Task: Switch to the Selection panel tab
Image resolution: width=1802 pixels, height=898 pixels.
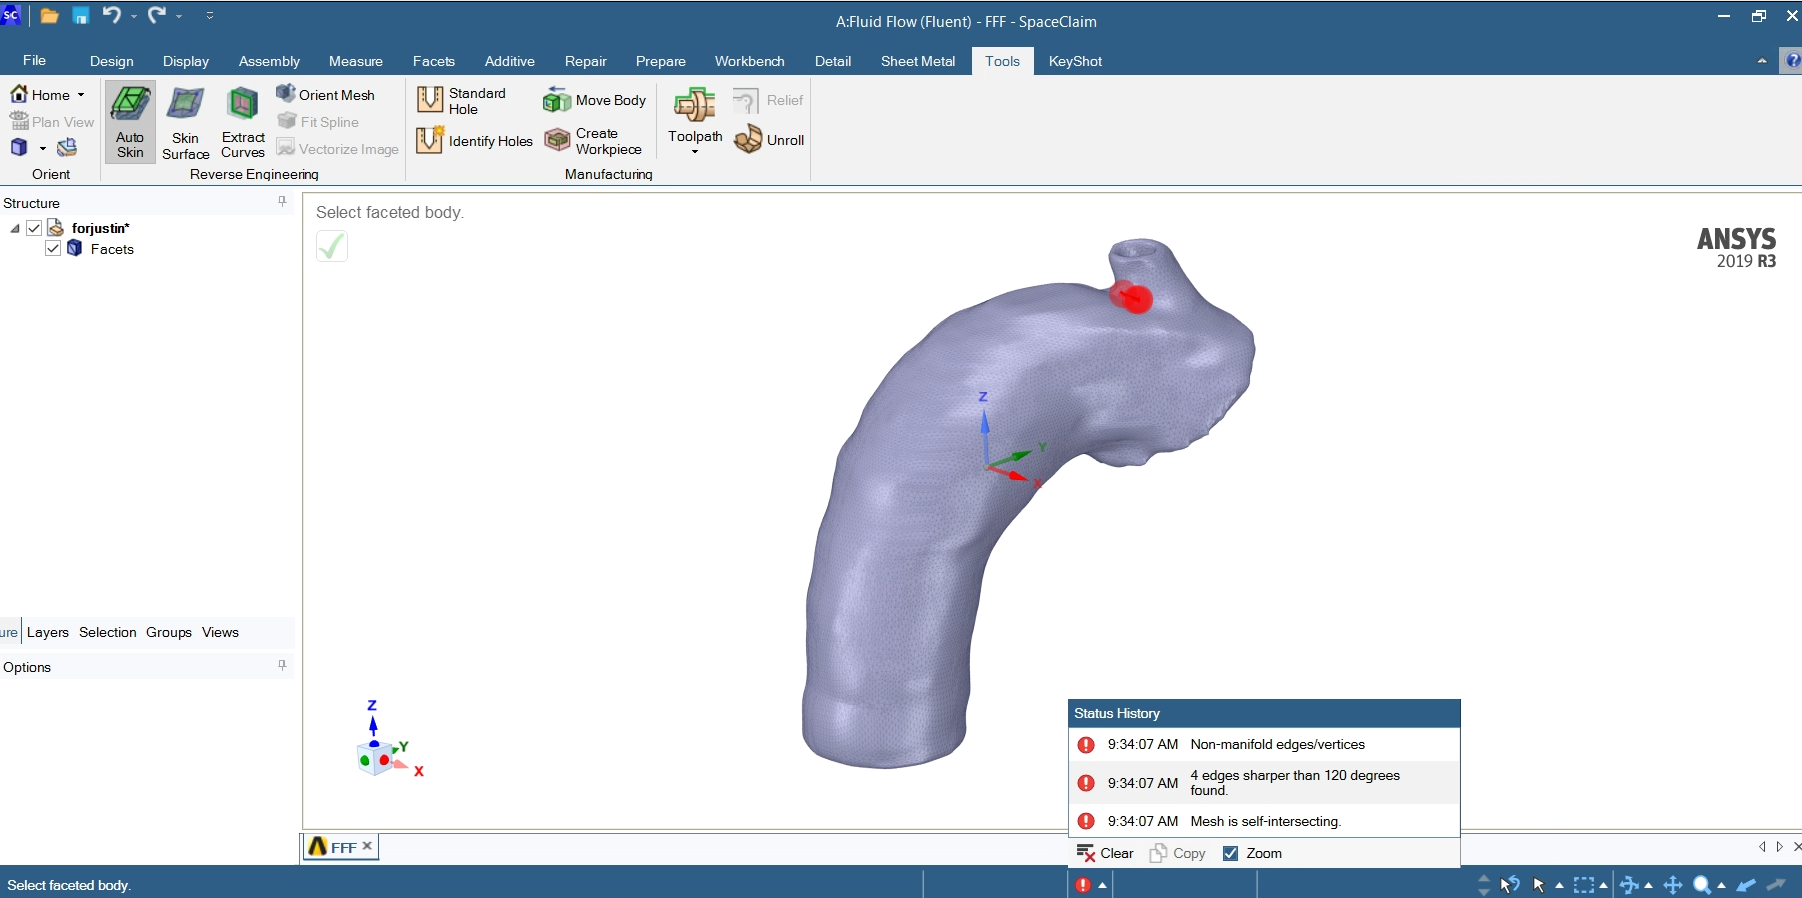Action: point(107,632)
